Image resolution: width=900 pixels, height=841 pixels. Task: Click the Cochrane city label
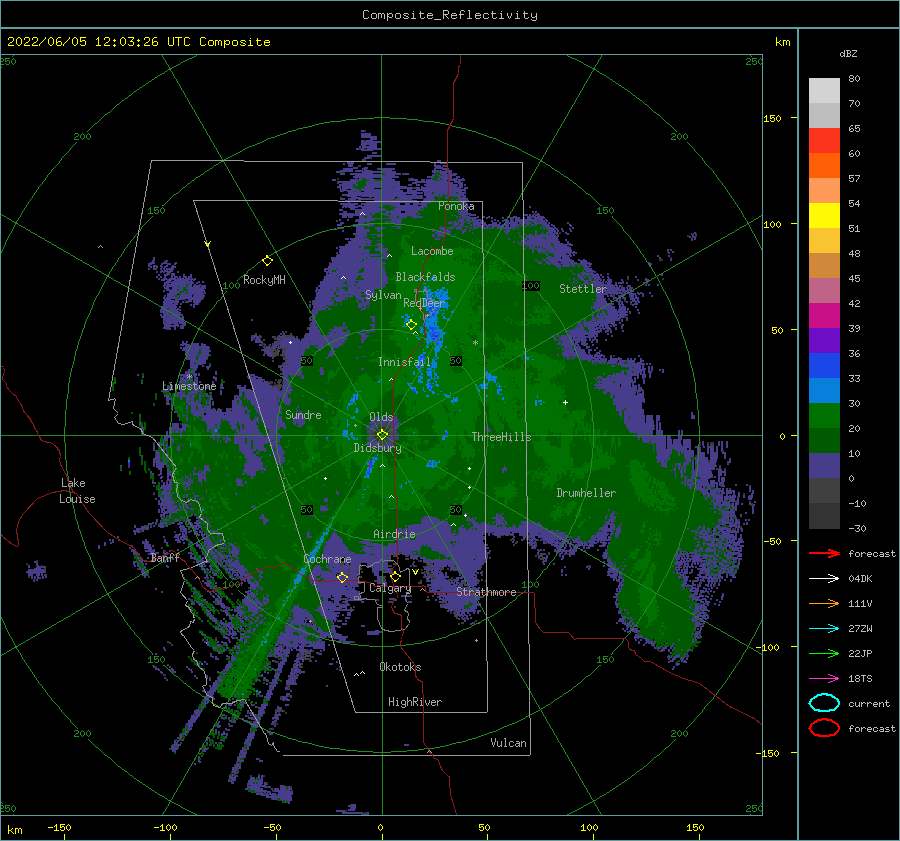tap(327, 559)
